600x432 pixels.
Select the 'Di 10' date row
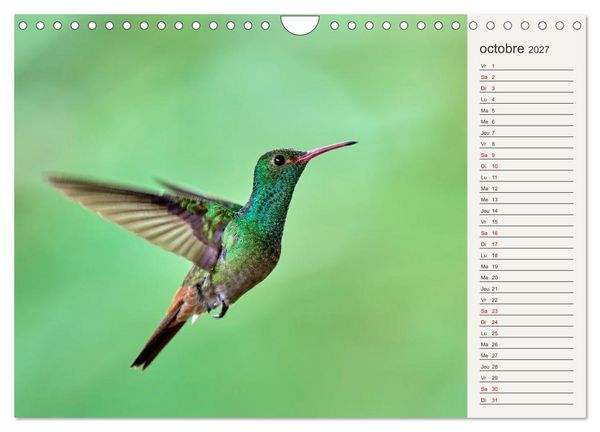tap(527, 166)
